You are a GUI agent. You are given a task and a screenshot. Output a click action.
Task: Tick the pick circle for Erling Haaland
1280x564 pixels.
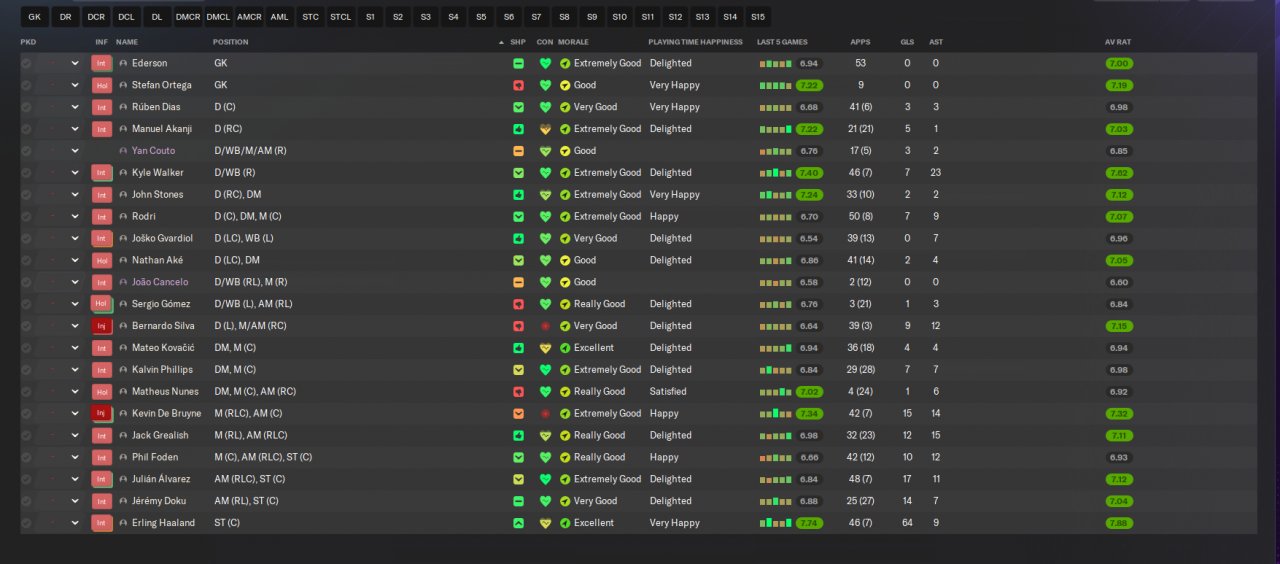click(x=26, y=523)
